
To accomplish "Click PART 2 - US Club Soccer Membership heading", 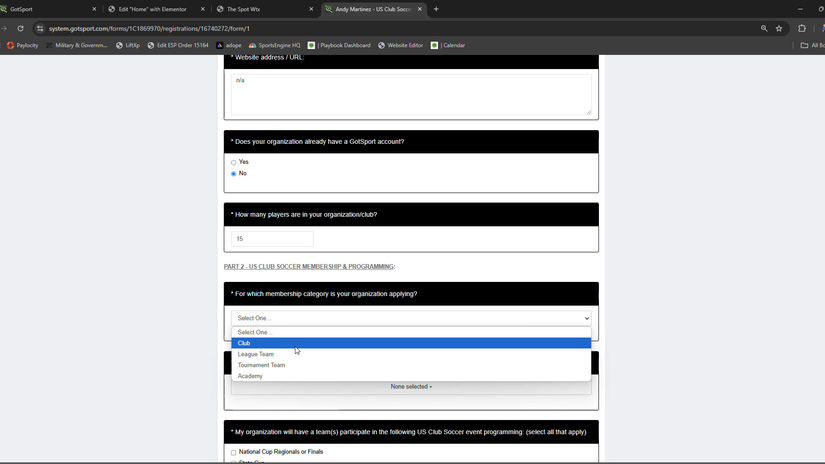I will tap(309, 267).
